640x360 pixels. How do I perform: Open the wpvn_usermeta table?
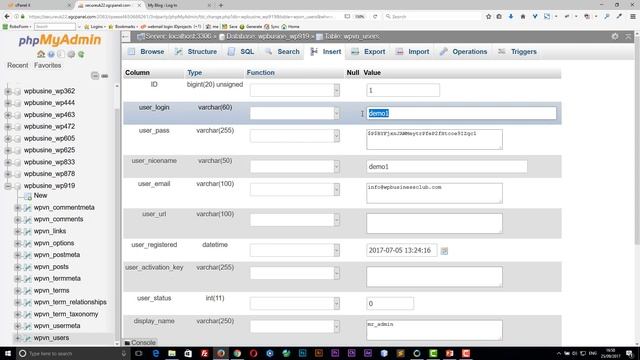click(x=57, y=326)
